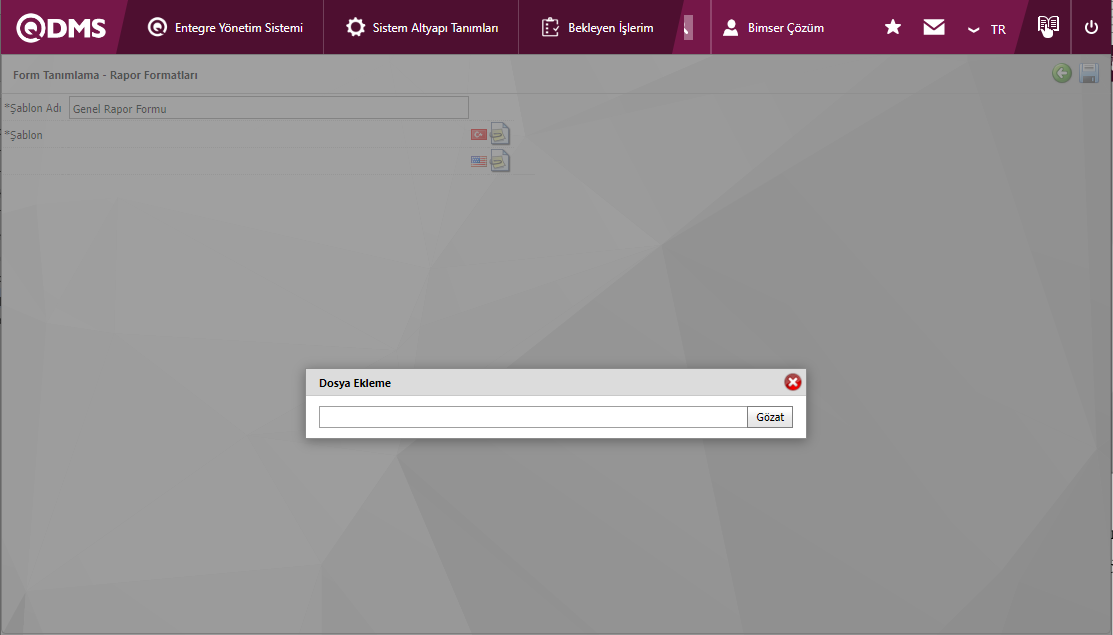Click the Gözat browse button
The image size is (1113, 635).
[x=770, y=417]
